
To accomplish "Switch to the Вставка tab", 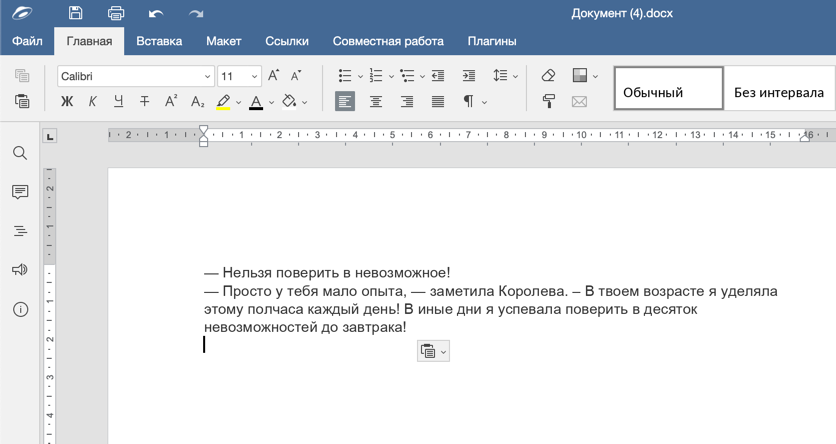I will (159, 41).
